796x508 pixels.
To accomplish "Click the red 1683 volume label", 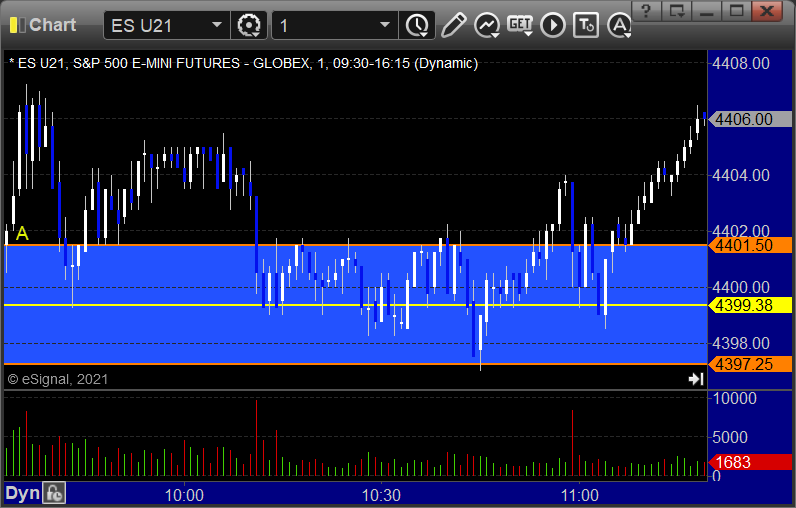I will tap(750, 462).
